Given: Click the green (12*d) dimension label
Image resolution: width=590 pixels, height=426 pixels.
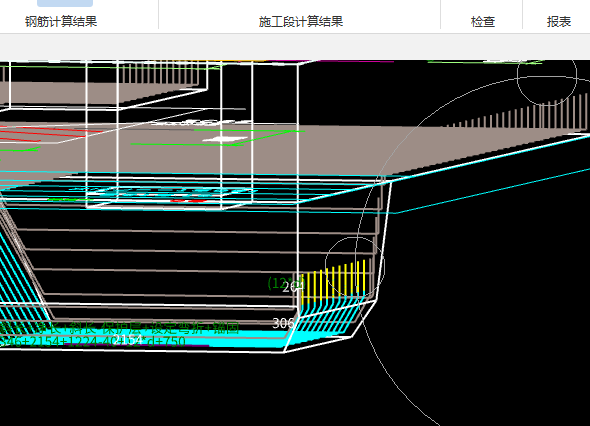Looking at the screenshot, I should tap(285, 283).
